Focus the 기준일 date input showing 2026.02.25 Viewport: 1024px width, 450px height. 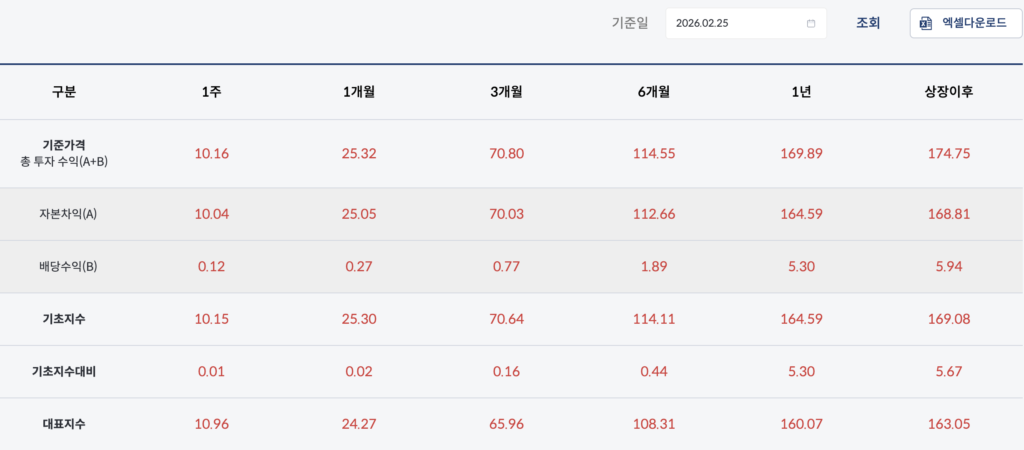tap(735, 23)
